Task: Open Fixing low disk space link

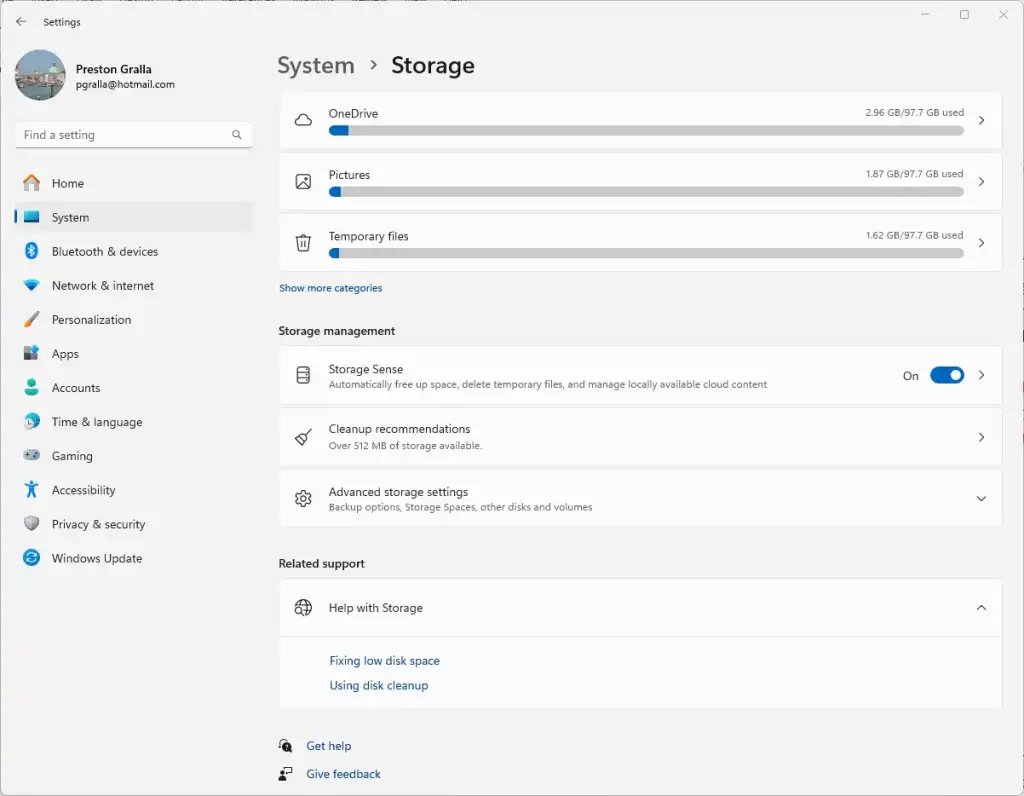Action: click(x=384, y=661)
